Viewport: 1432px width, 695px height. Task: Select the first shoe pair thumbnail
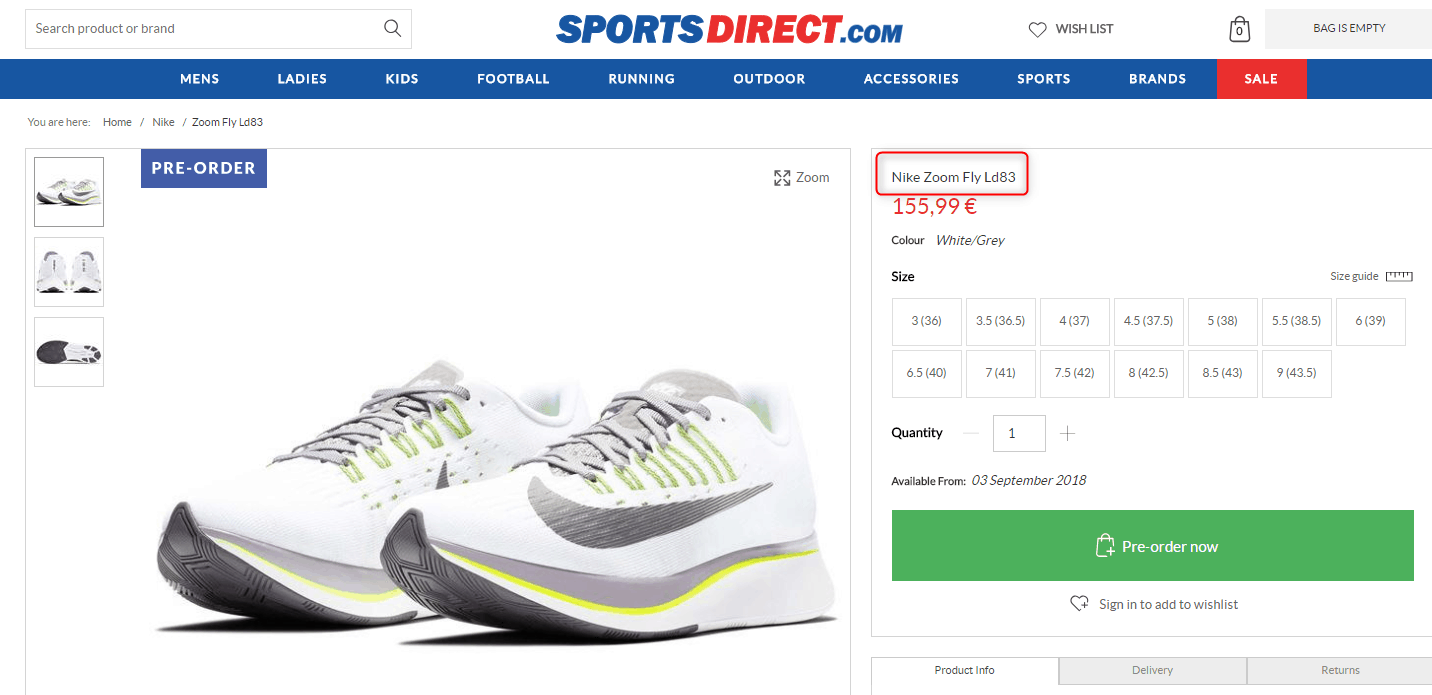[69, 192]
